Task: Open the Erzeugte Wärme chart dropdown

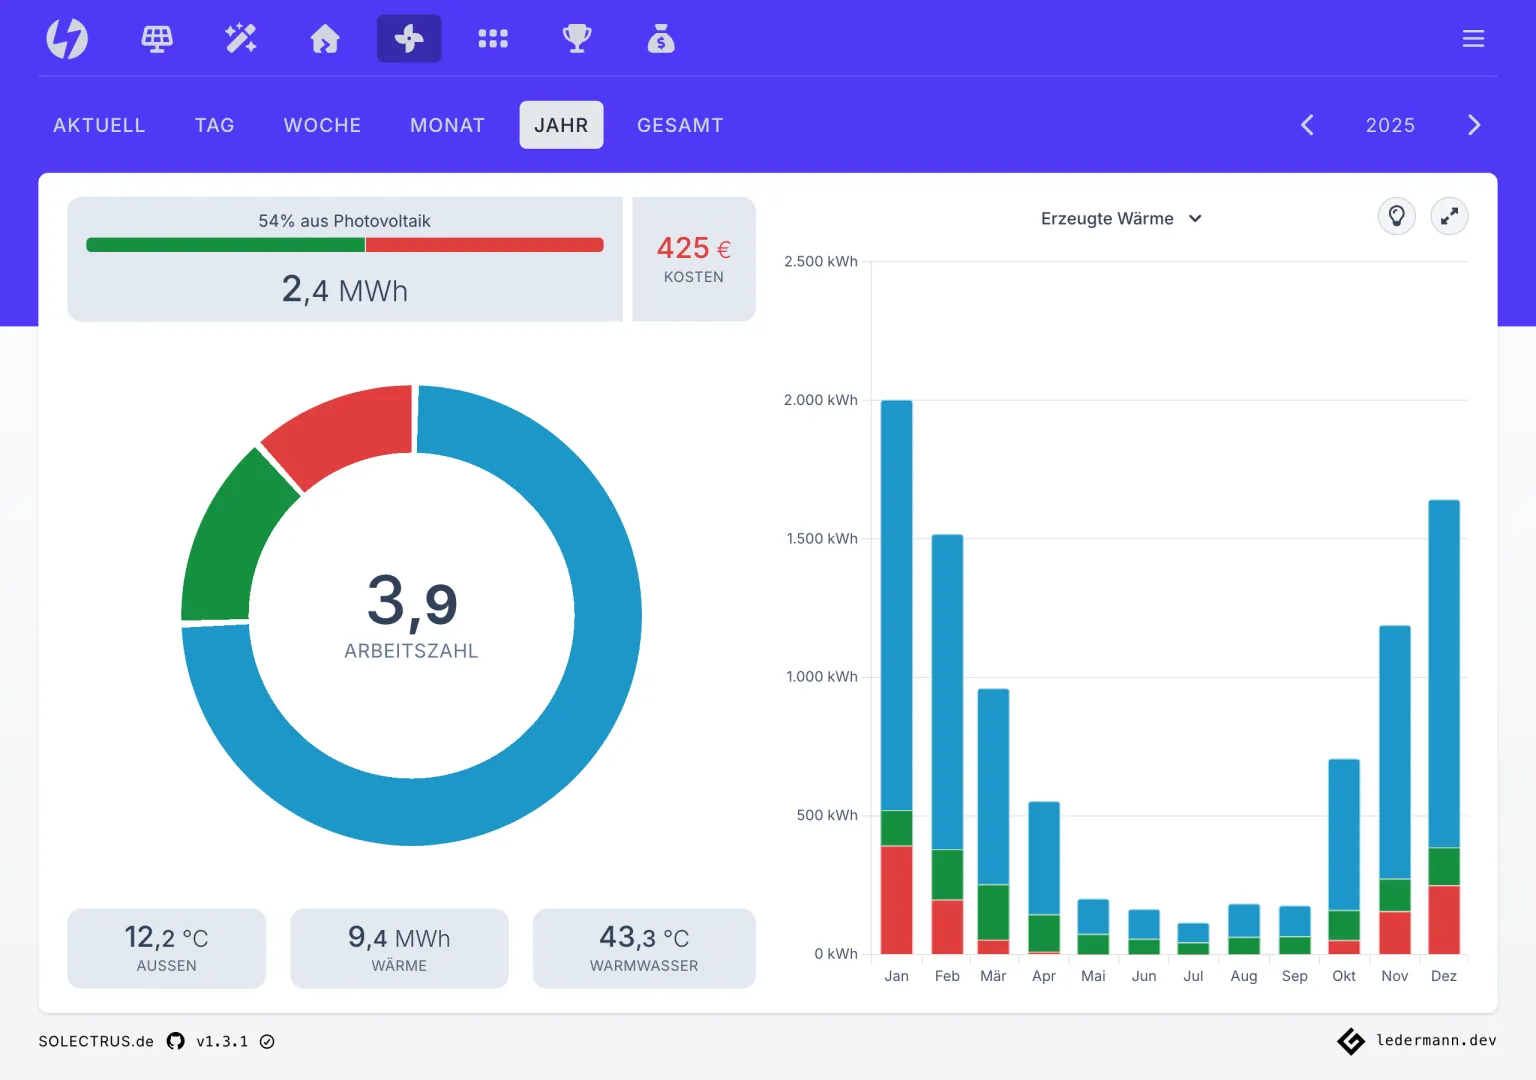Action: coord(1121,218)
